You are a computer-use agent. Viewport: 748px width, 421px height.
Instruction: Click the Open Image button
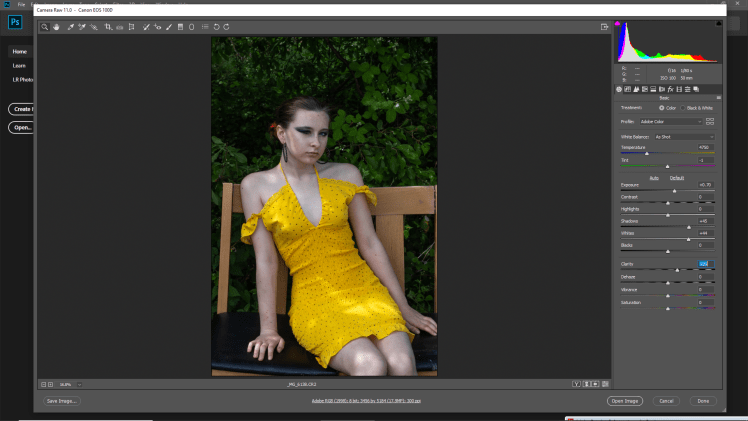point(624,400)
